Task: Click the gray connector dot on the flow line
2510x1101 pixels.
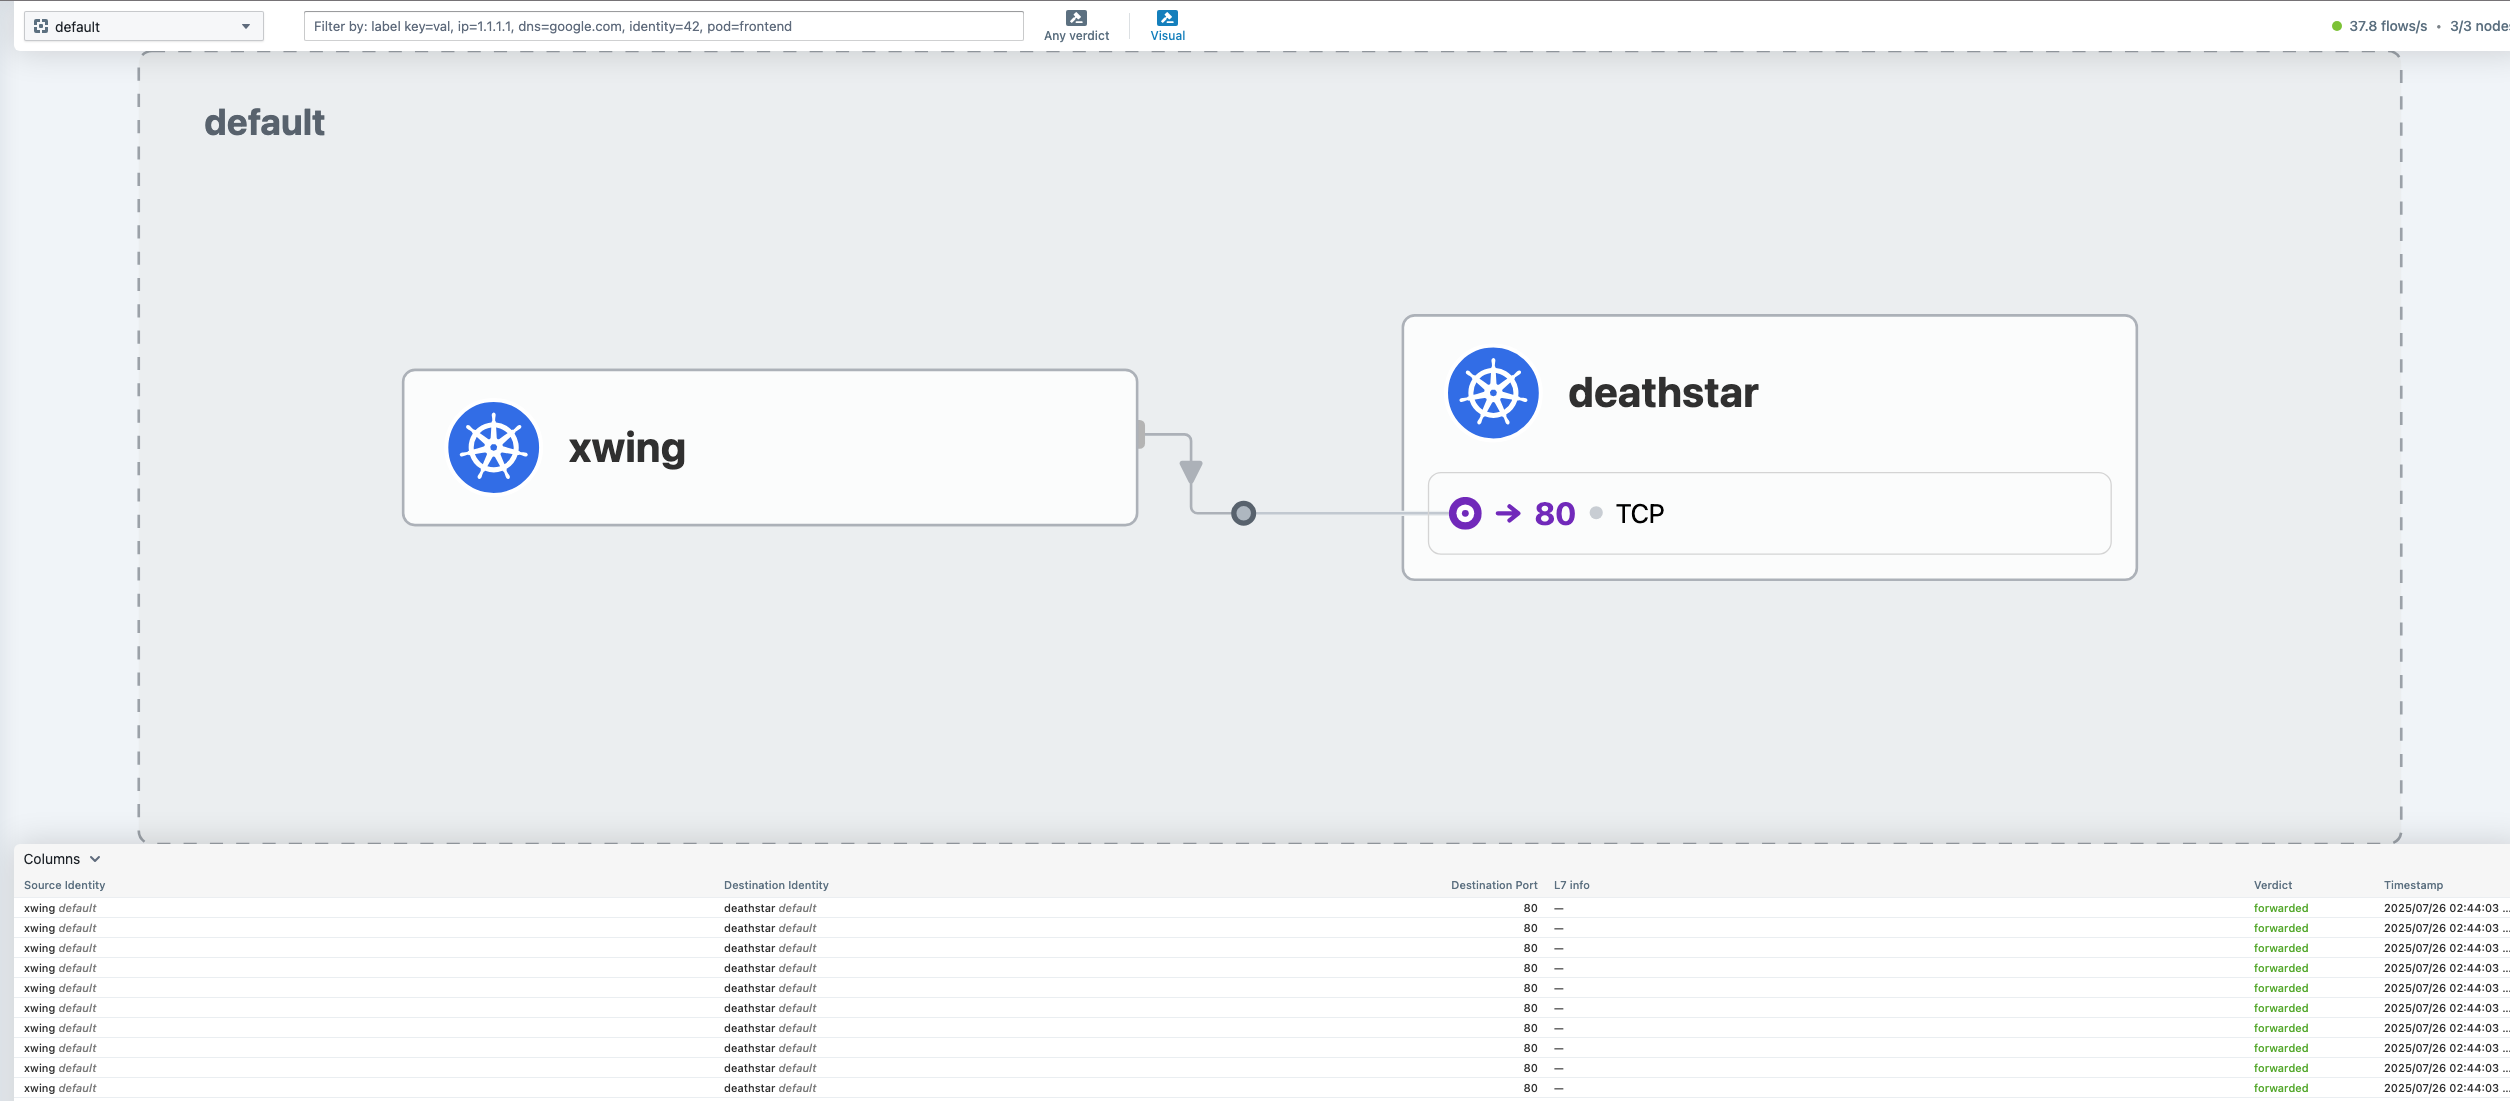Action: coord(1243,513)
